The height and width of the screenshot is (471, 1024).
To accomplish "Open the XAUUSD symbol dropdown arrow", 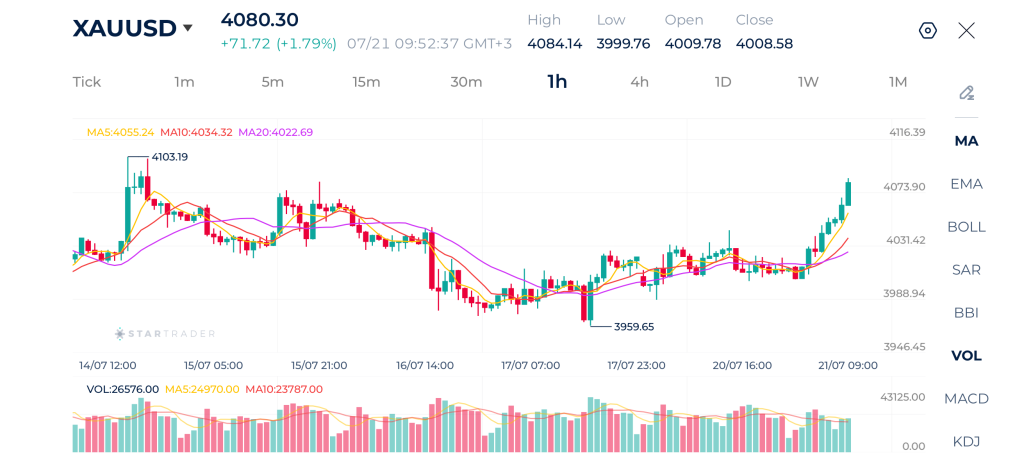I will pos(188,28).
